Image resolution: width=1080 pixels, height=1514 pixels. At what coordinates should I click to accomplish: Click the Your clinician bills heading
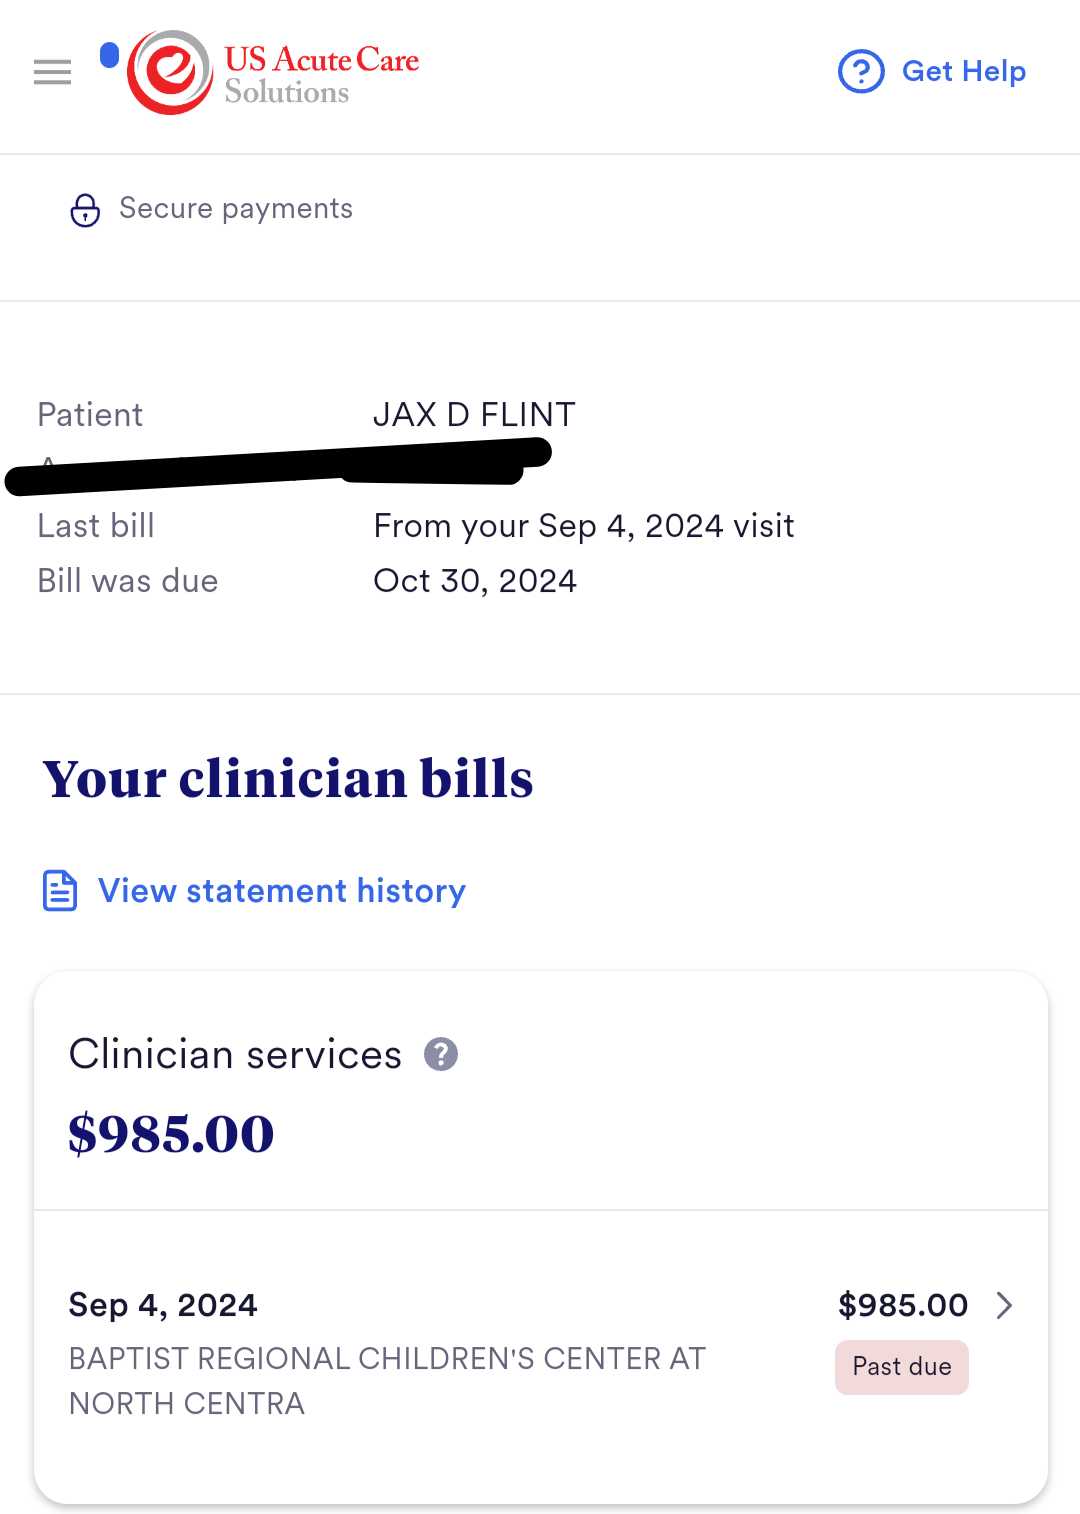click(288, 779)
